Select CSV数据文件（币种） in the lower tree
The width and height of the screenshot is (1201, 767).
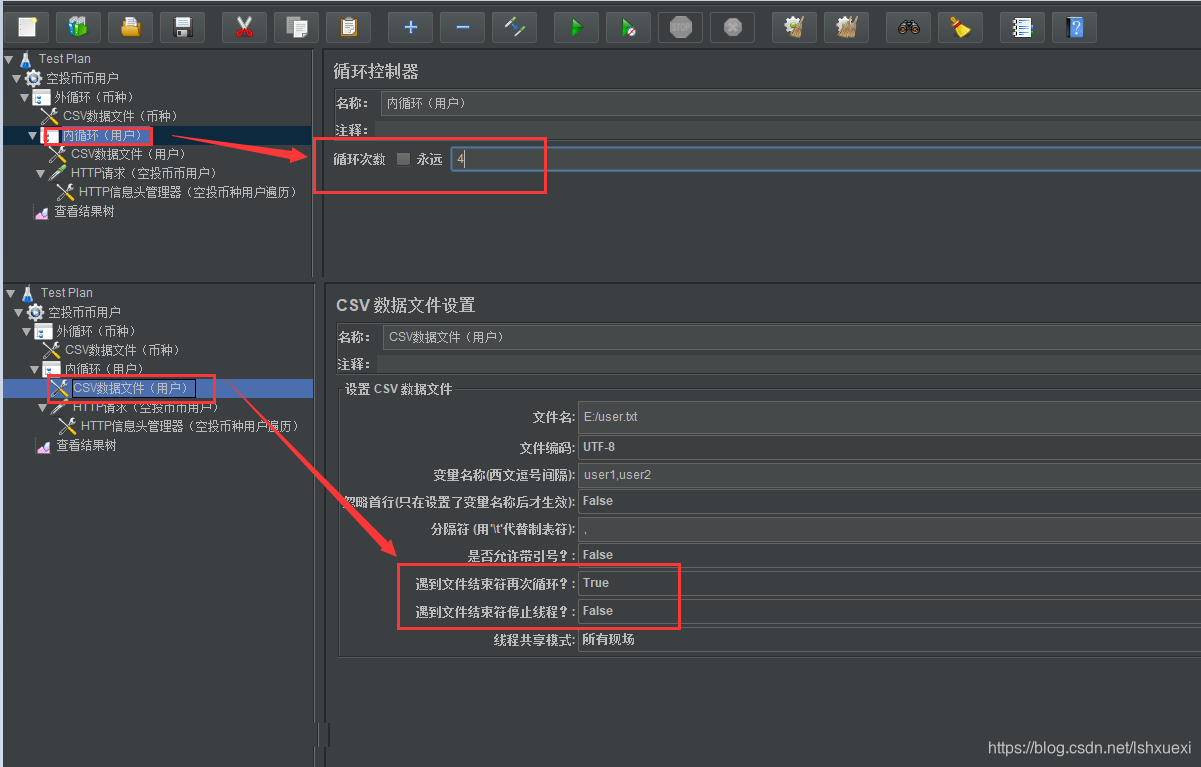[122, 350]
